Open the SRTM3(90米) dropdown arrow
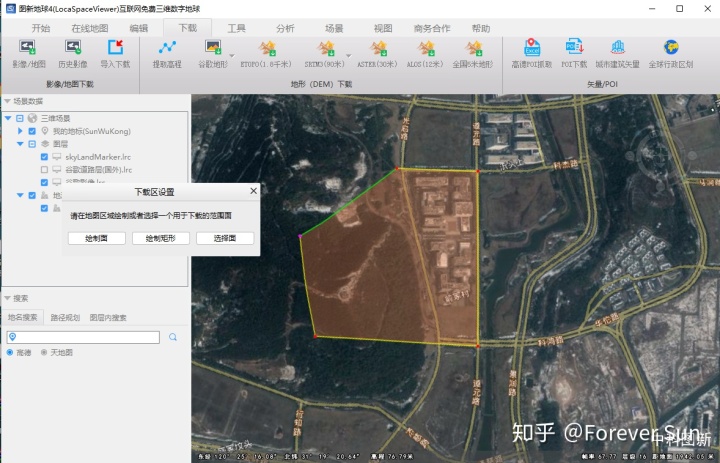The height and width of the screenshot is (463, 720). click(x=349, y=56)
